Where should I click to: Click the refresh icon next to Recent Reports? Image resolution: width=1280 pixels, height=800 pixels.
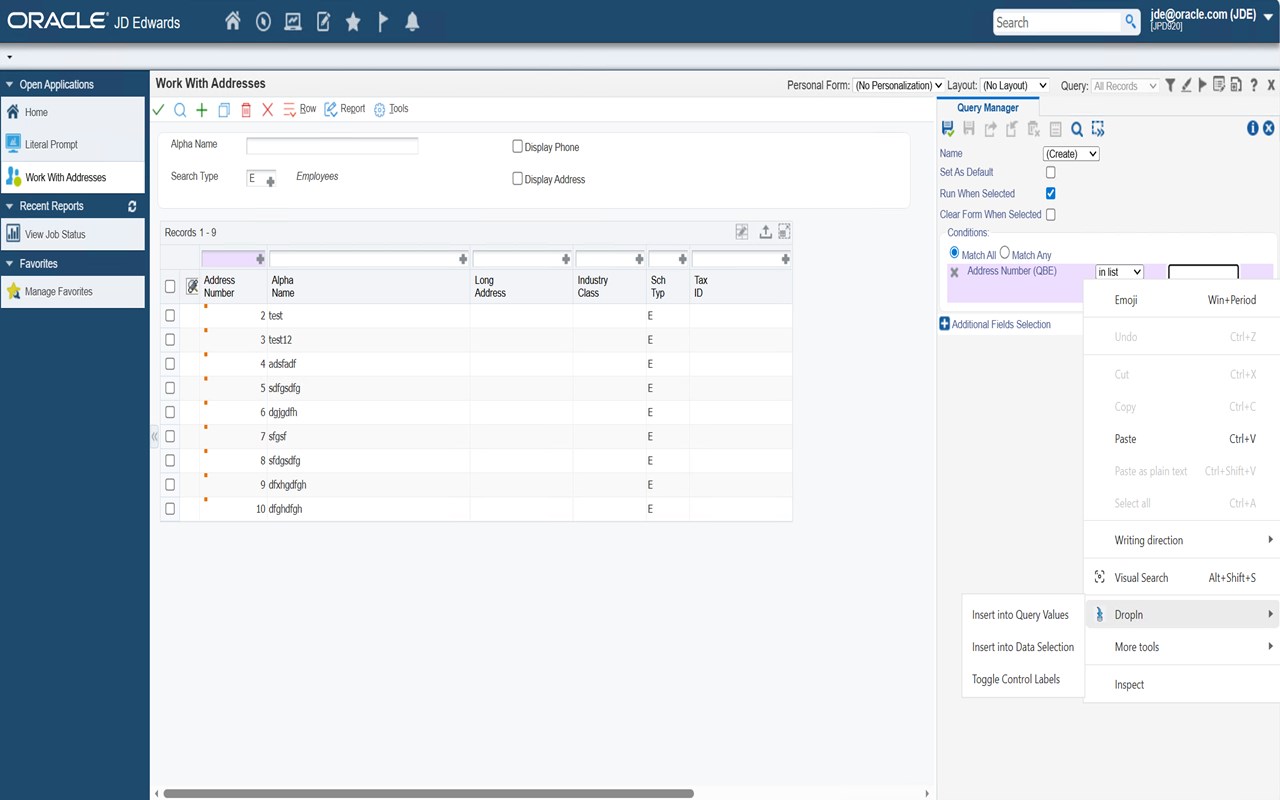click(x=132, y=206)
